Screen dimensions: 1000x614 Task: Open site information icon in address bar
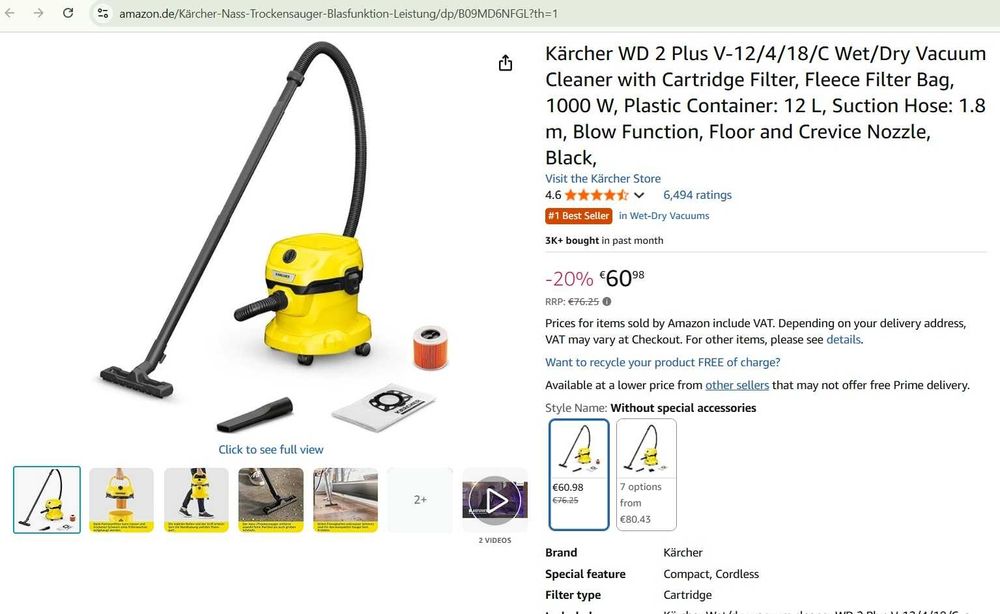point(103,13)
